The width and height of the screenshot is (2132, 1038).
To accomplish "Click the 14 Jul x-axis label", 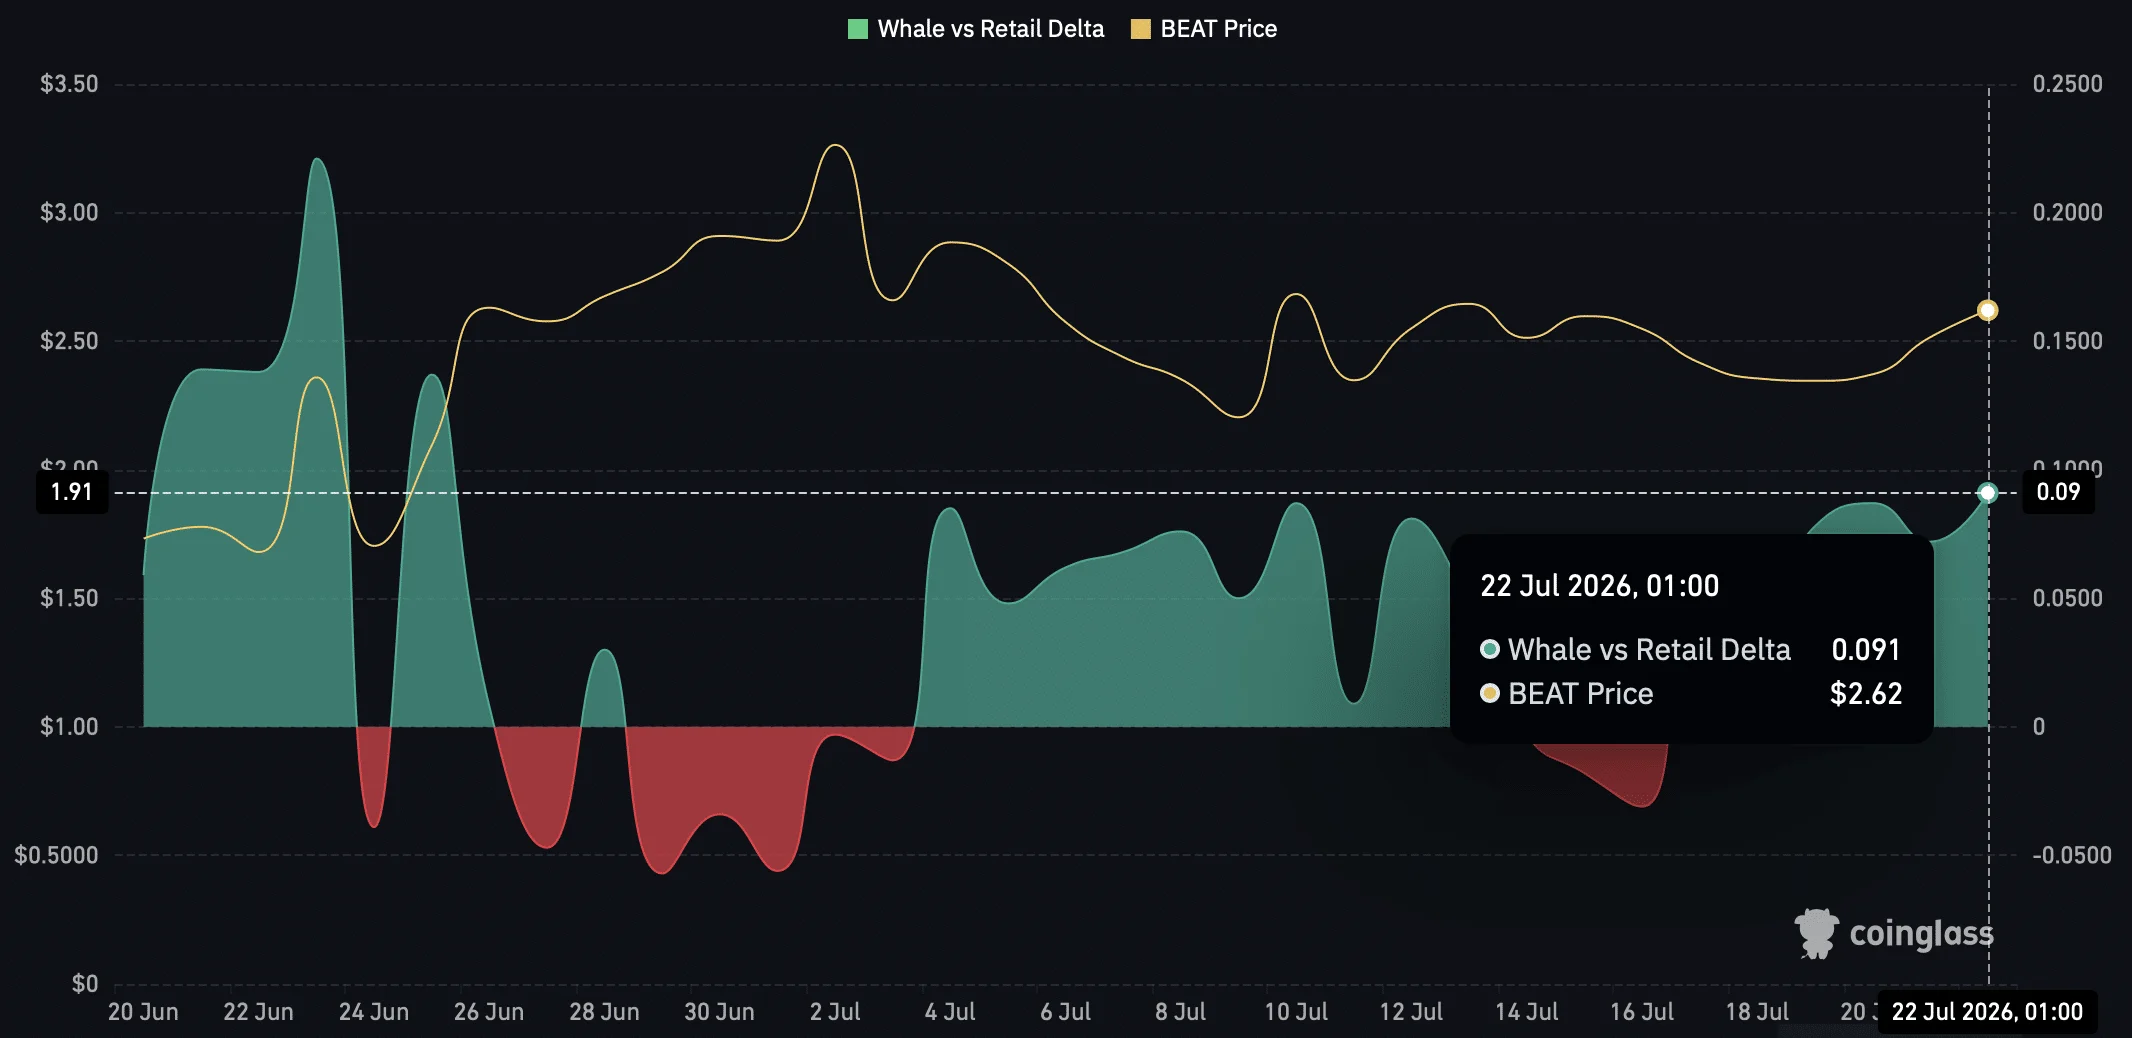I will [1526, 1012].
